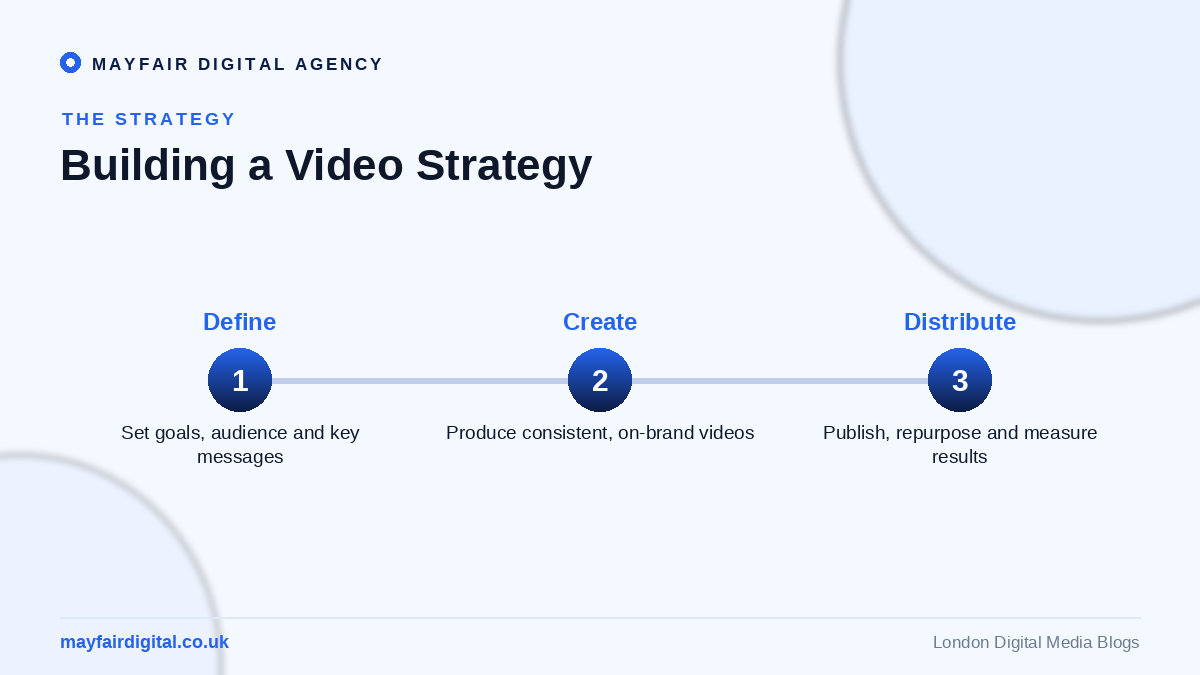Click the 'MAYFAIR DIGITAL AGENCY' brand name
Screen dimensions: 1200x675
click(238, 64)
